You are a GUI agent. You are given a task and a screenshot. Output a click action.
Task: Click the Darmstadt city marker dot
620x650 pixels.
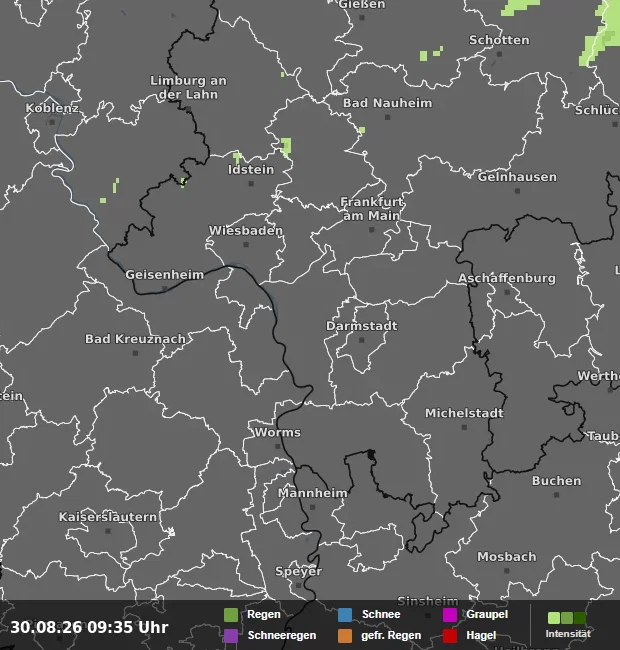click(x=362, y=340)
